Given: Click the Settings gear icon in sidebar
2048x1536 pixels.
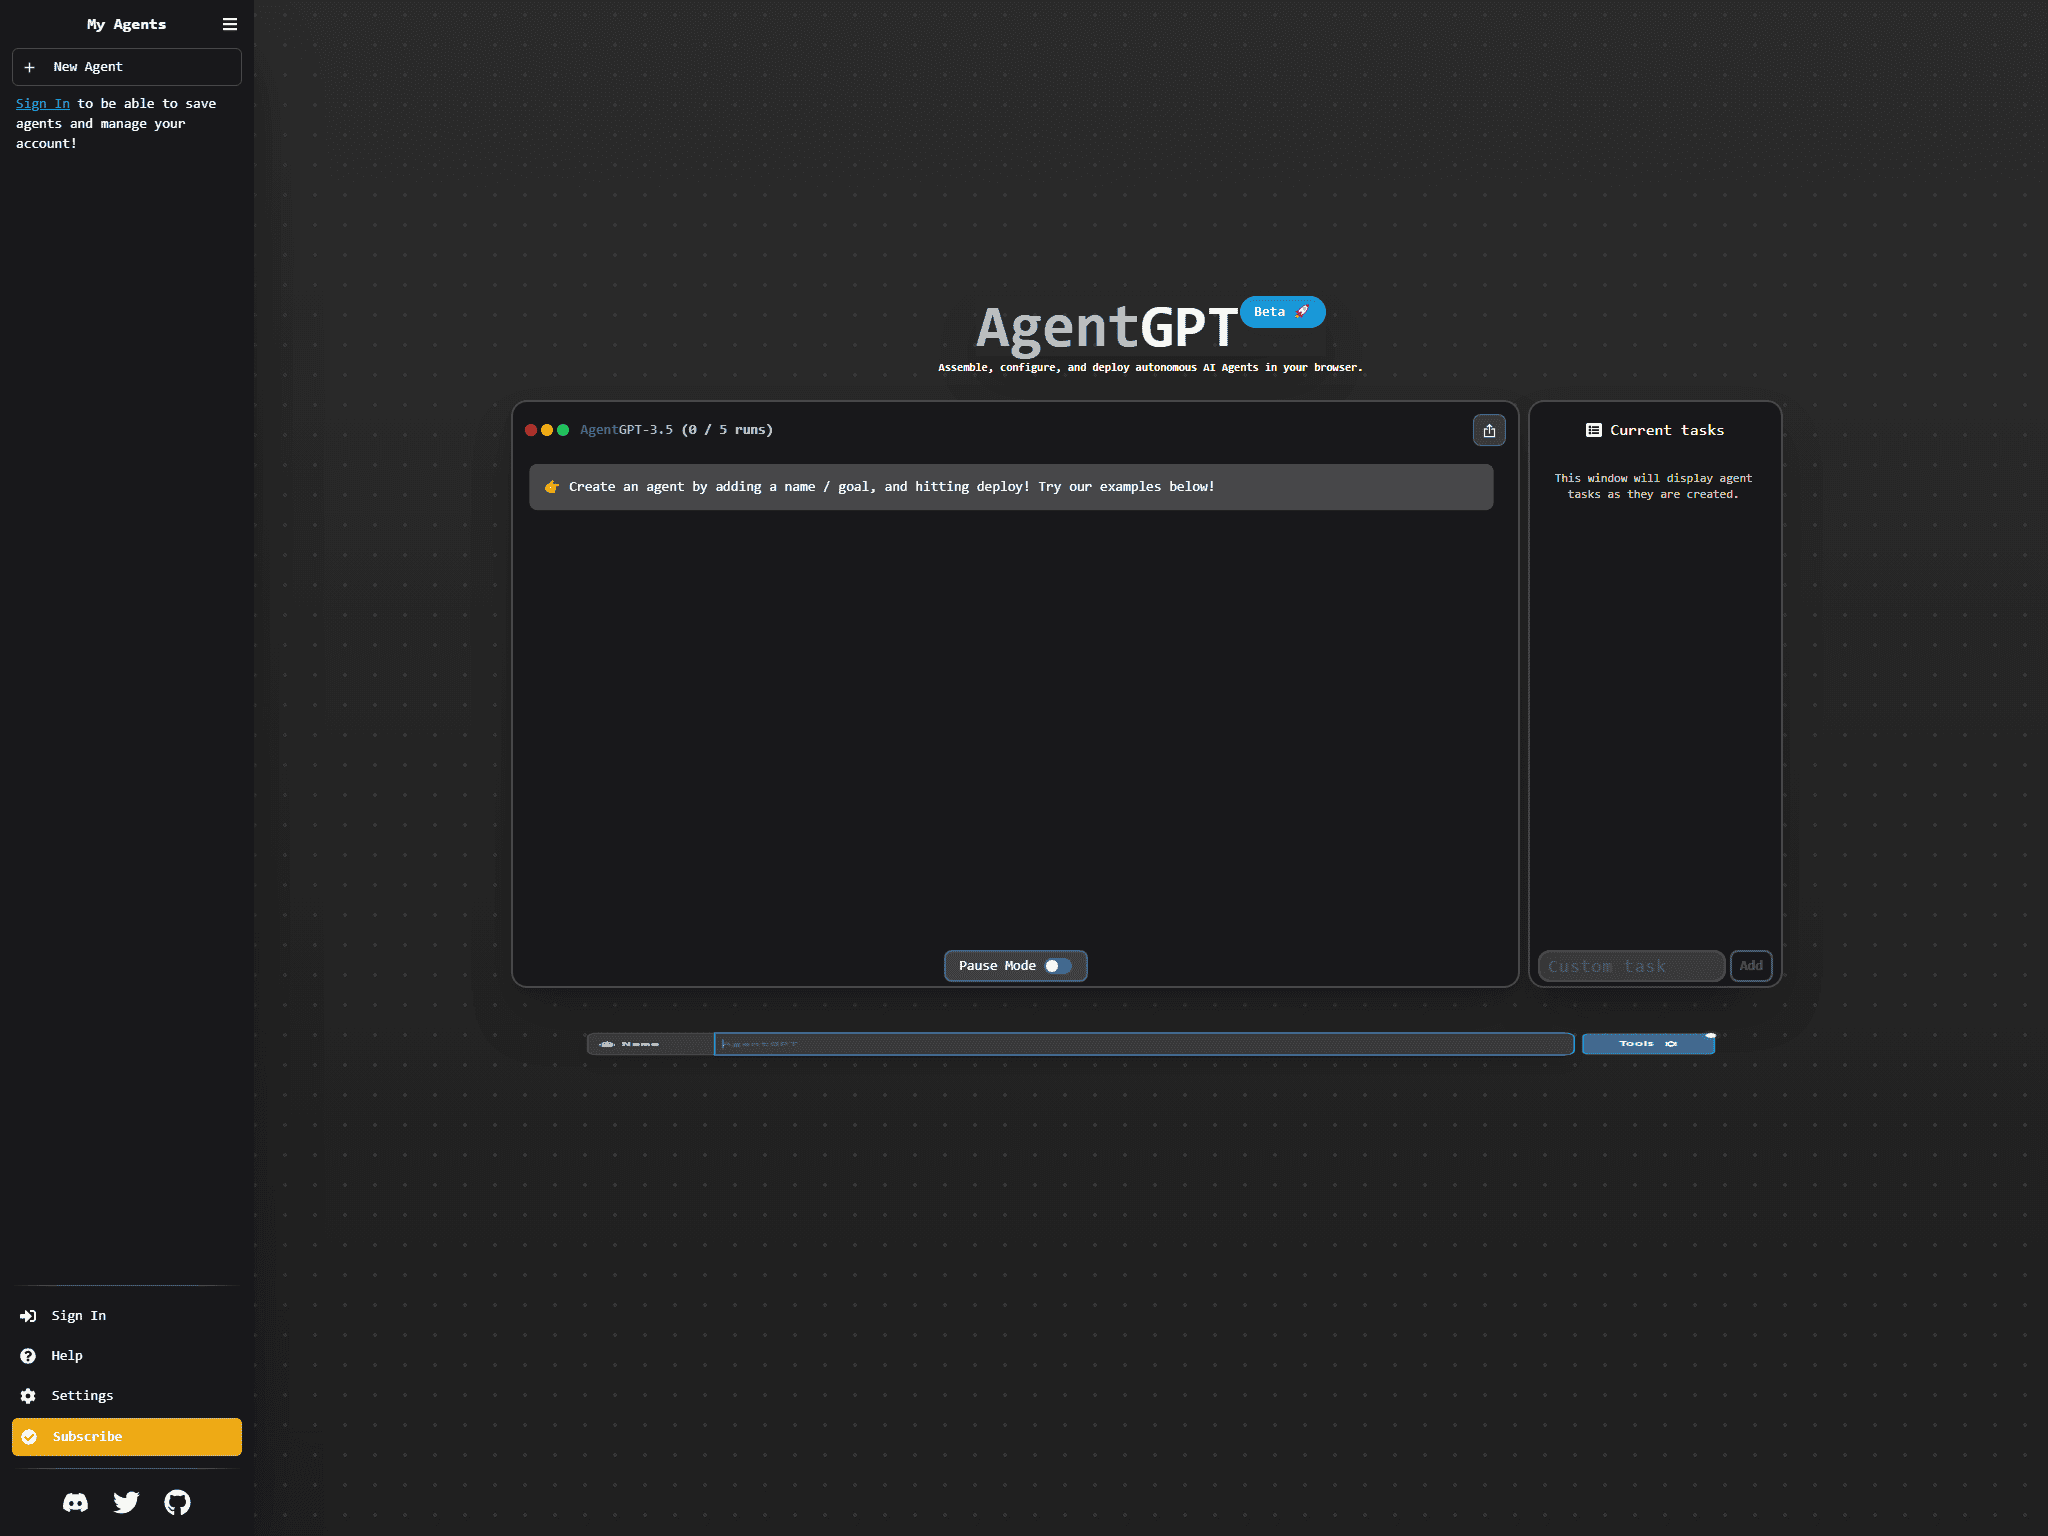Looking at the screenshot, I should pyautogui.click(x=28, y=1396).
